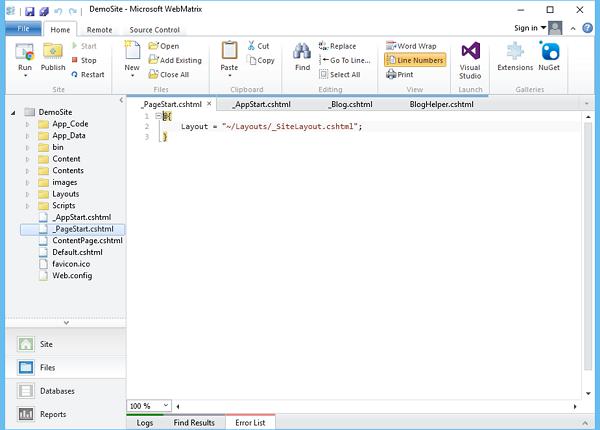Collapse the code block on line 1
The height and width of the screenshot is (430, 600).
pyautogui.click(x=158, y=116)
